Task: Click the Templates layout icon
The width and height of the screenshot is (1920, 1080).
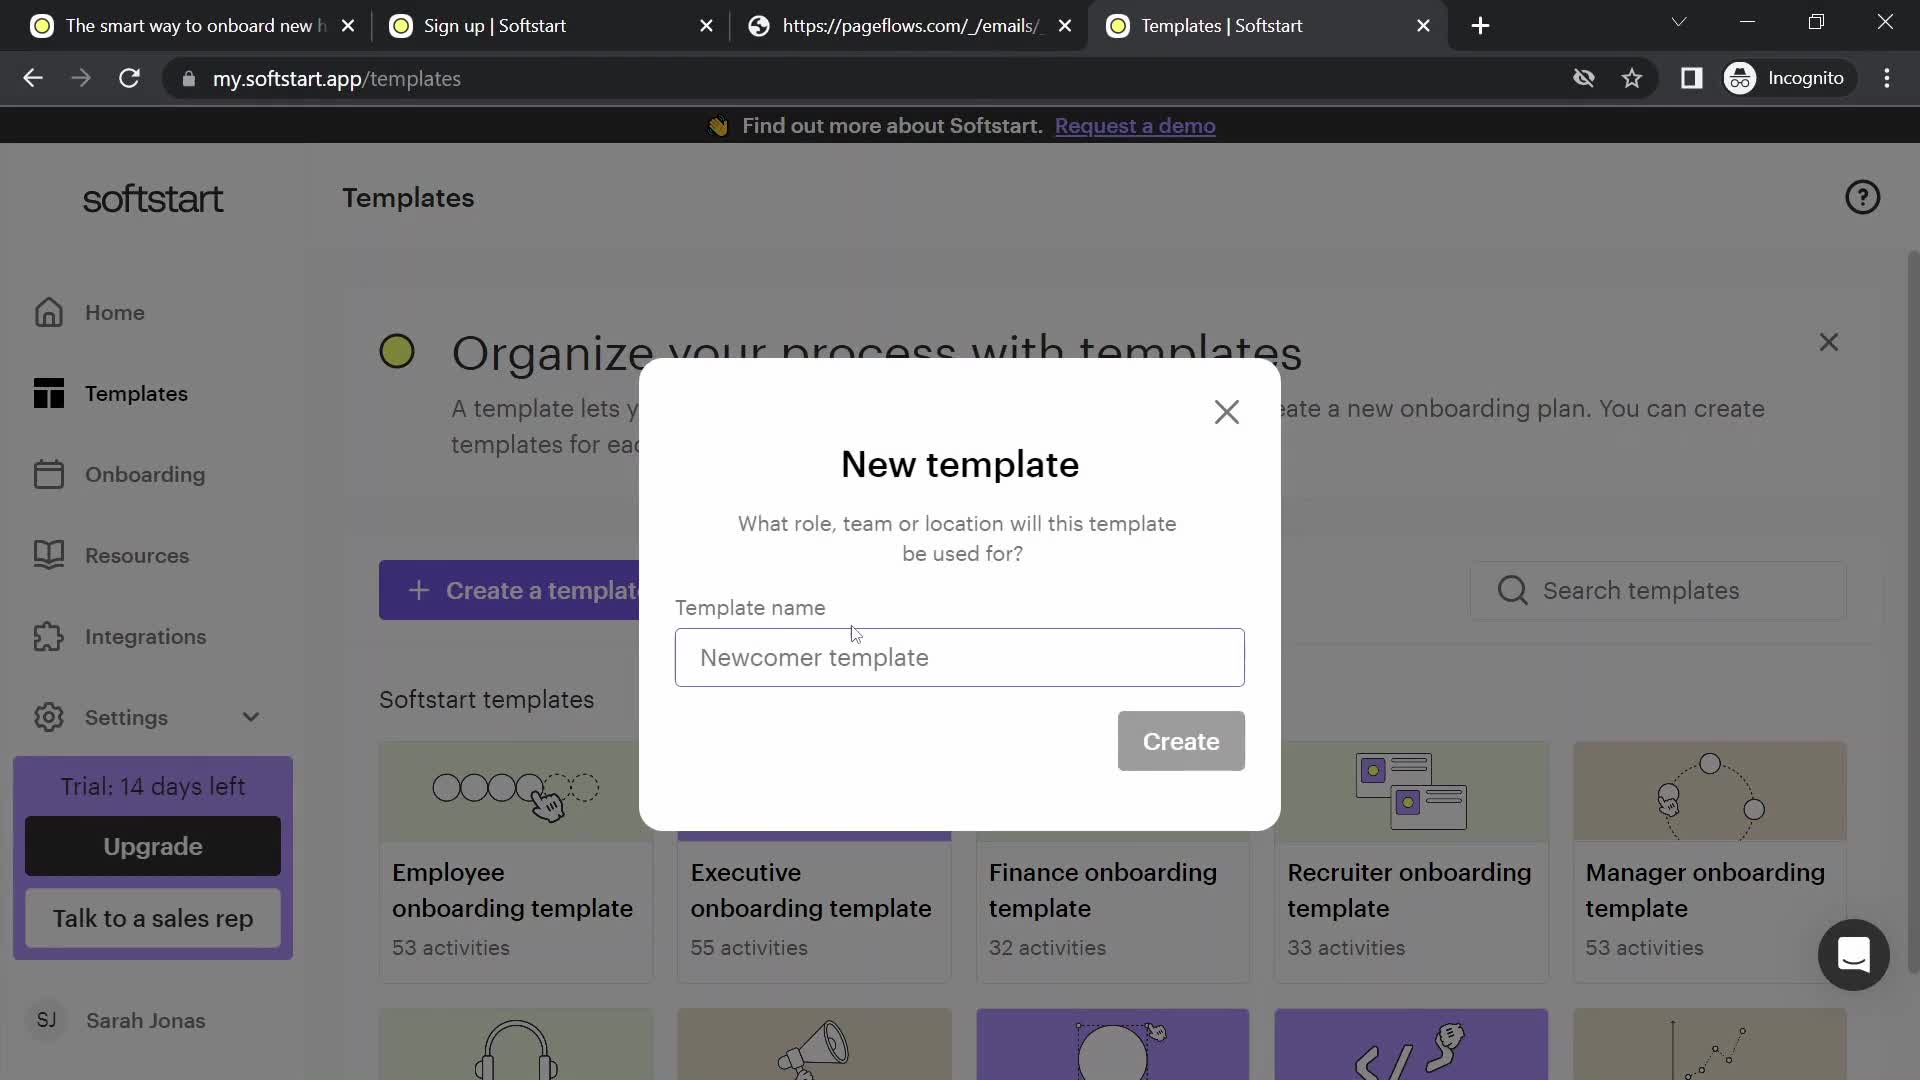Action: click(x=48, y=394)
